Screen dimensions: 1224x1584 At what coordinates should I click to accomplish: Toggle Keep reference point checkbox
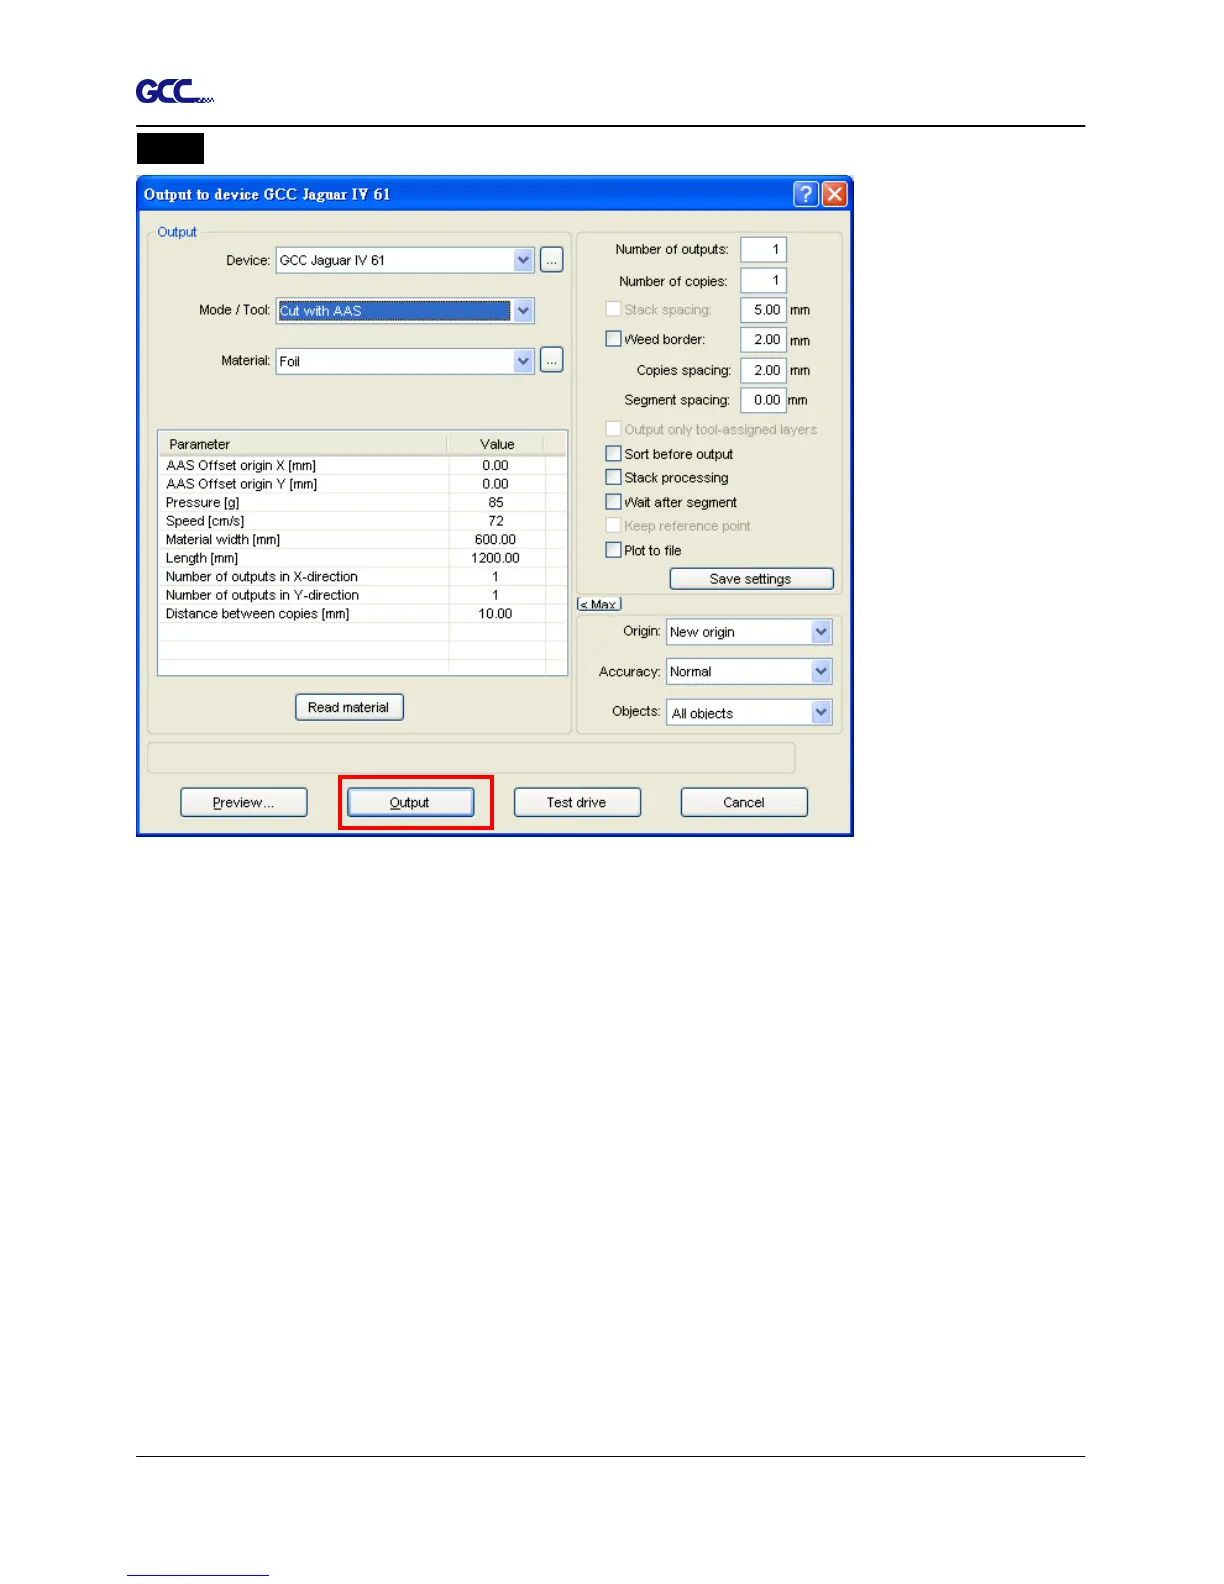click(614, 526)
